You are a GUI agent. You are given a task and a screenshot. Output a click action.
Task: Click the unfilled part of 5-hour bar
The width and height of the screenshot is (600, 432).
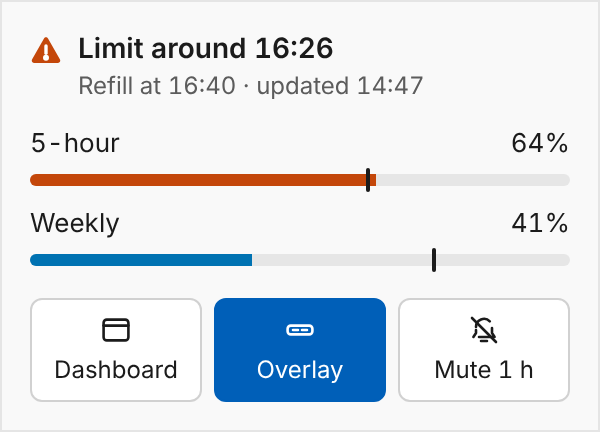tap(473, 180)
